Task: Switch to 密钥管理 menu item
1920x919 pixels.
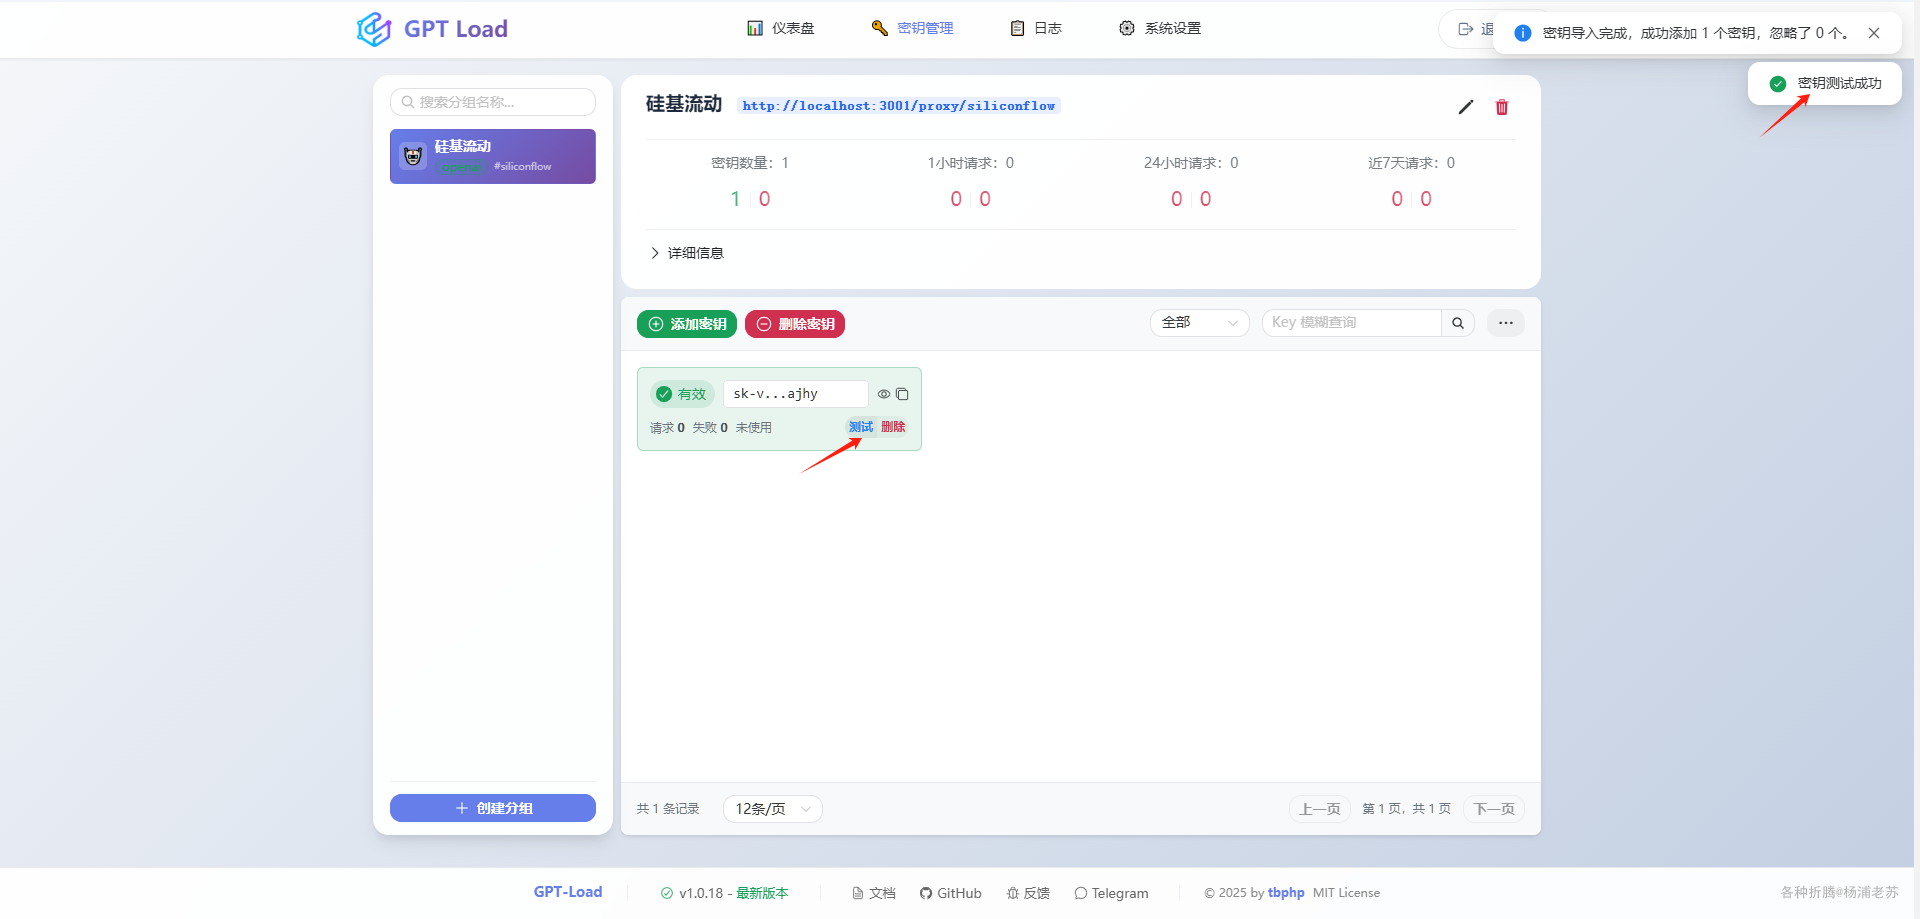Action: point(925,28)
